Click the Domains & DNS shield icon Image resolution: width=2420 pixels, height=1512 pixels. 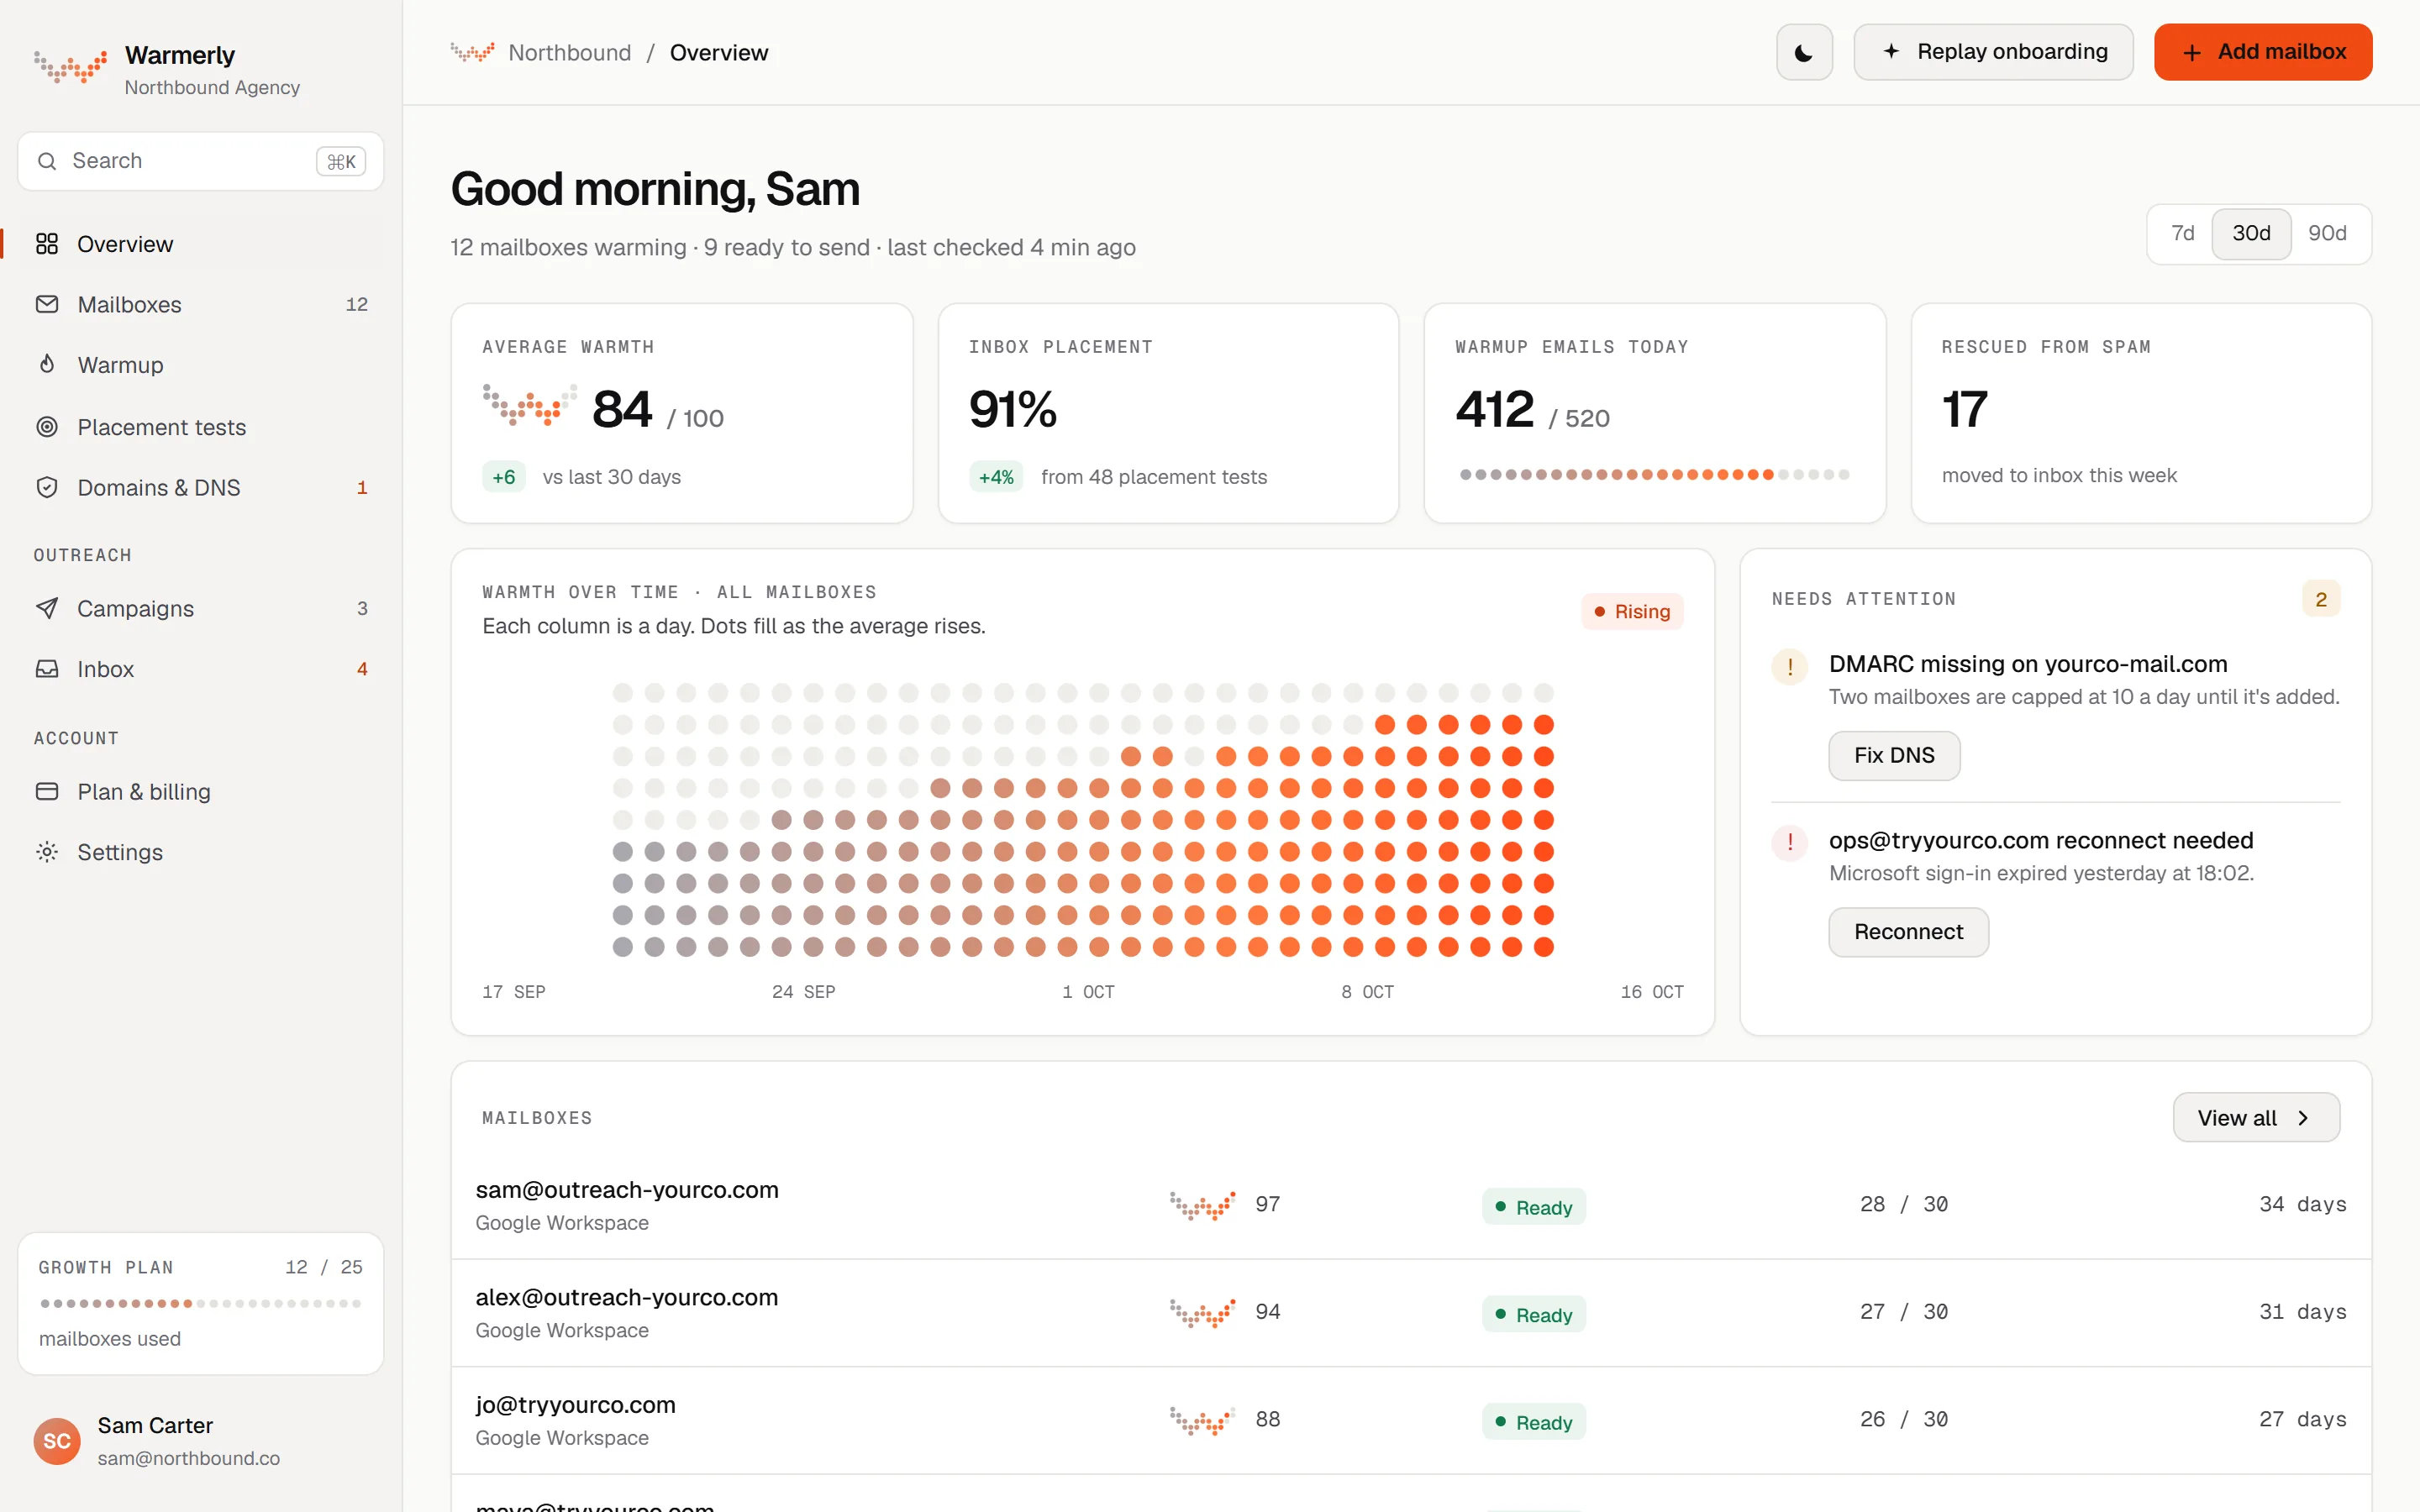click(47, 487)
